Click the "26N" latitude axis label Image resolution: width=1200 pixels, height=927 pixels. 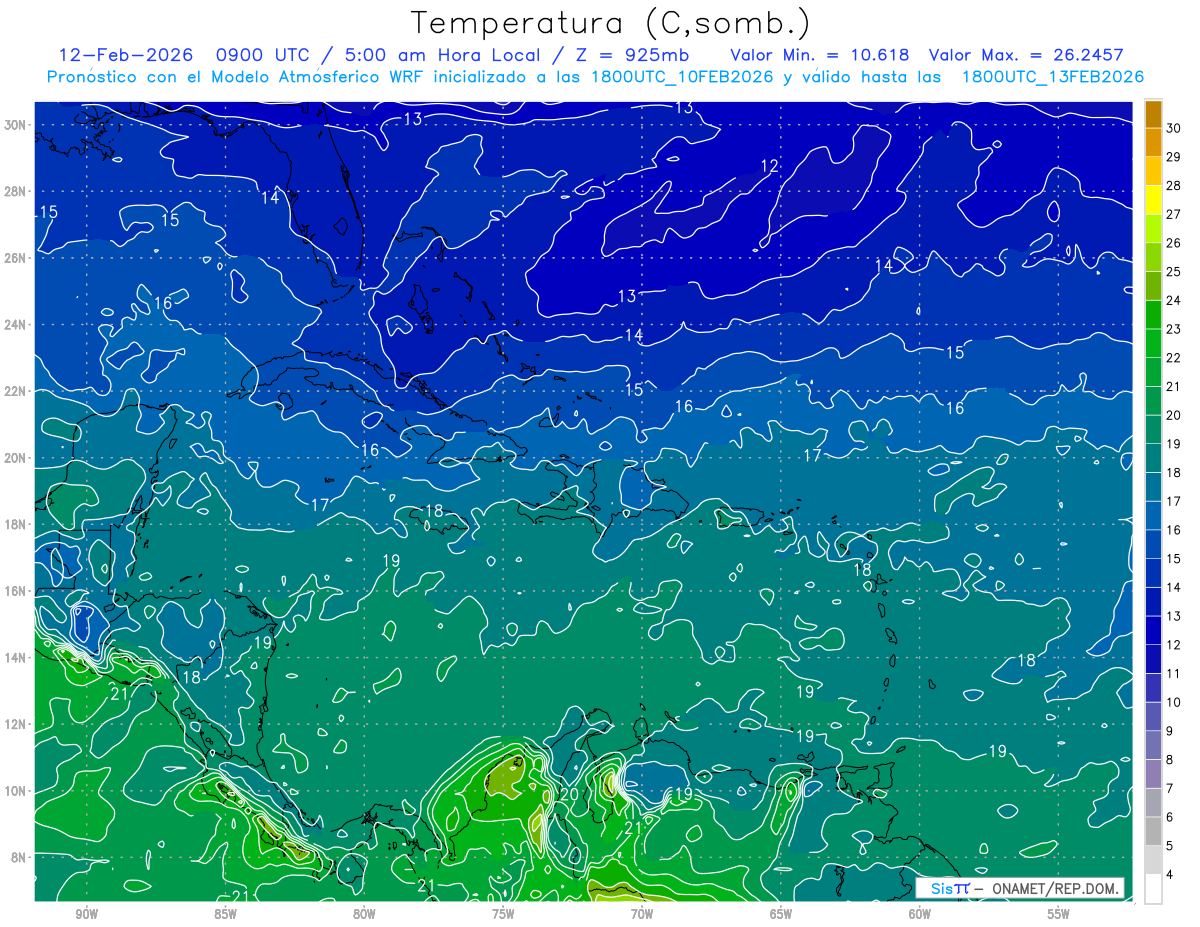pyautogui.click(x=17, y=257)
